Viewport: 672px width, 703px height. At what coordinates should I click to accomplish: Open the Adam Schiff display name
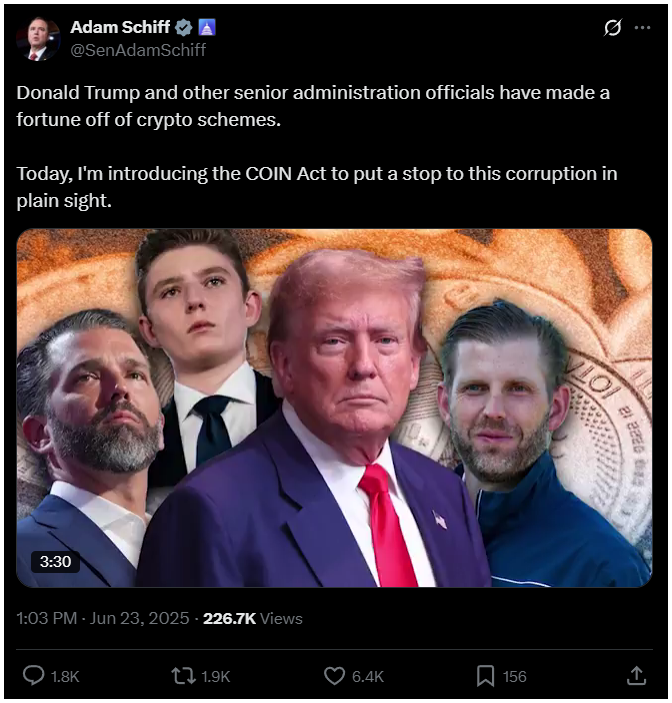pyautogui.click(x=120, y=27)
